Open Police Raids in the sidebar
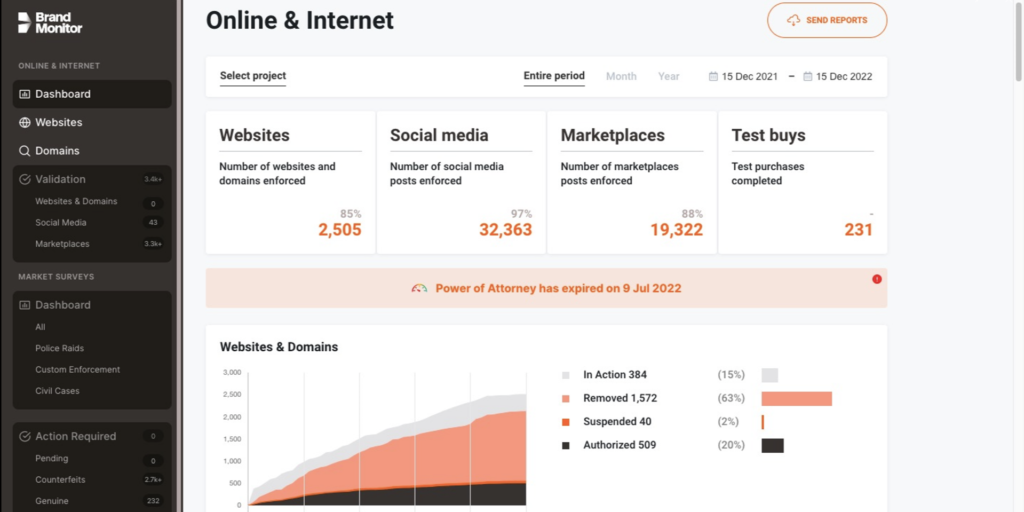Screen dimensions: 1024x512 pyautogui.click(x=59, y=348)
